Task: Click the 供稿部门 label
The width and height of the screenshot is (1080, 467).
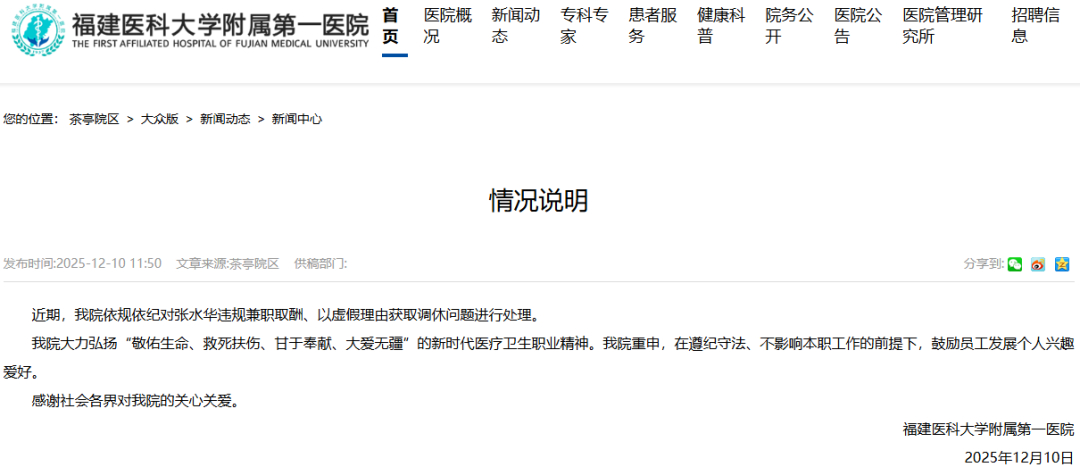Action: (x=321, y=264)
